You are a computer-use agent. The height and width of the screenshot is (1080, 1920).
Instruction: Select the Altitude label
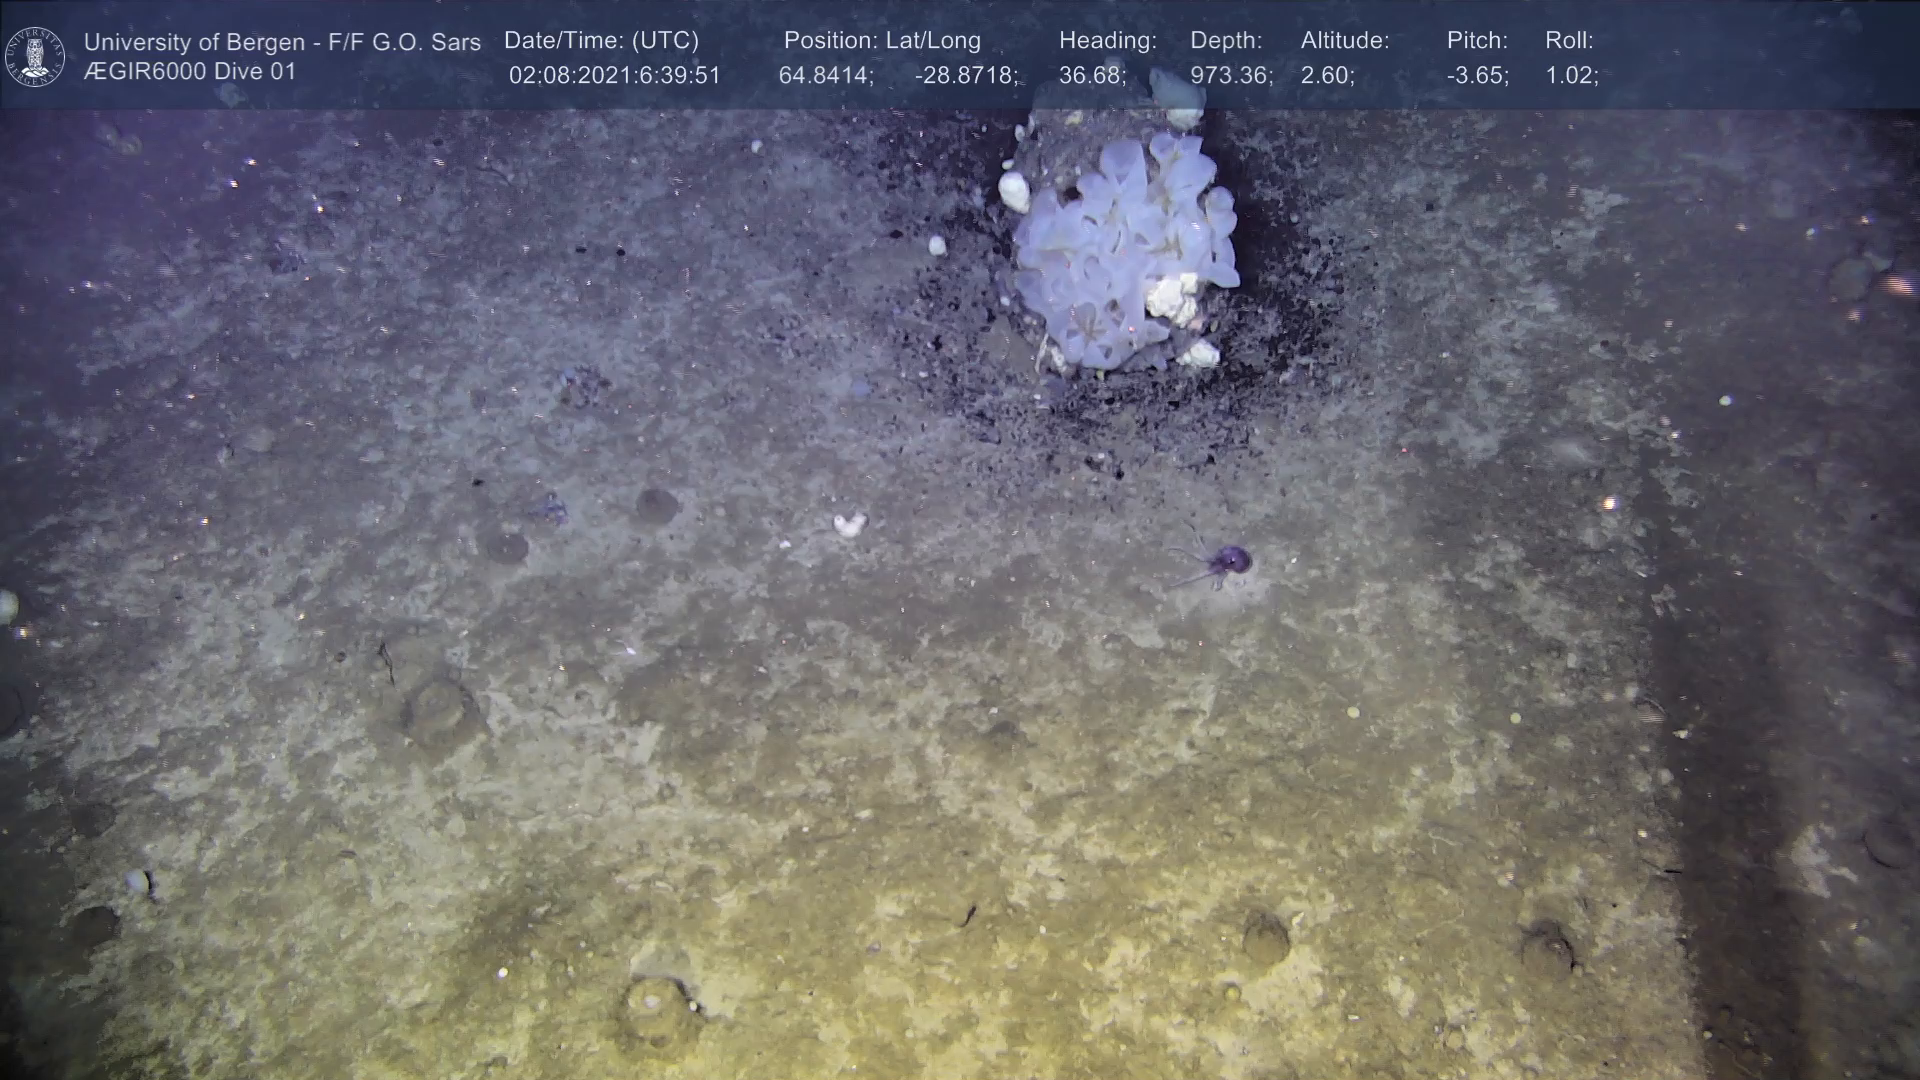click(1344, 41)
